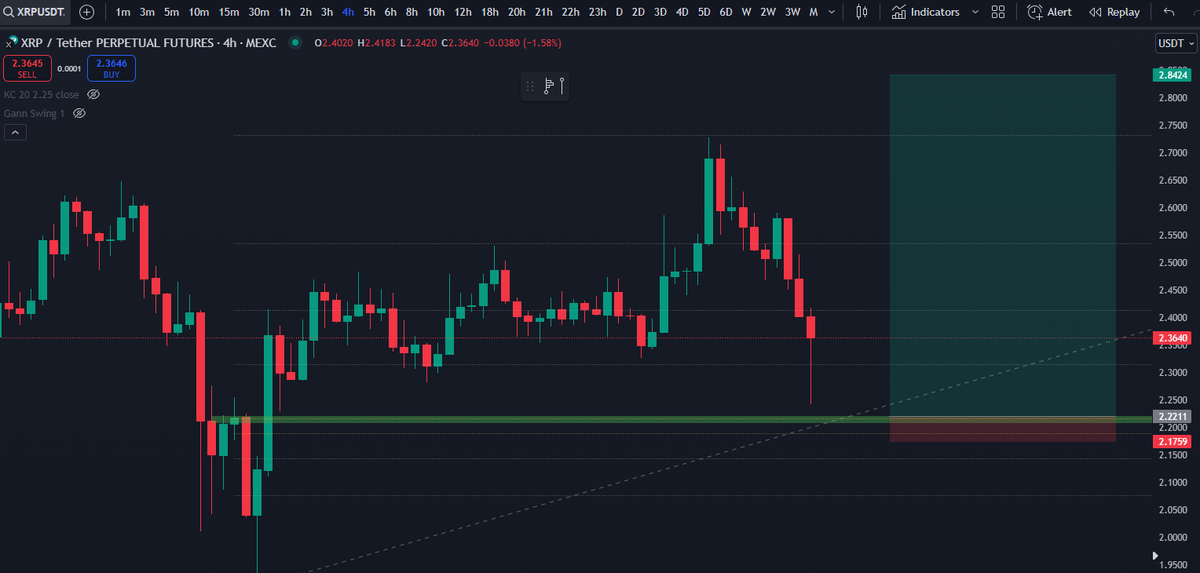Toggle visibility of KC 20 2.25 indicator
Image resolution: width=1200 pixels, height=573 pixels.
(94, 94)
